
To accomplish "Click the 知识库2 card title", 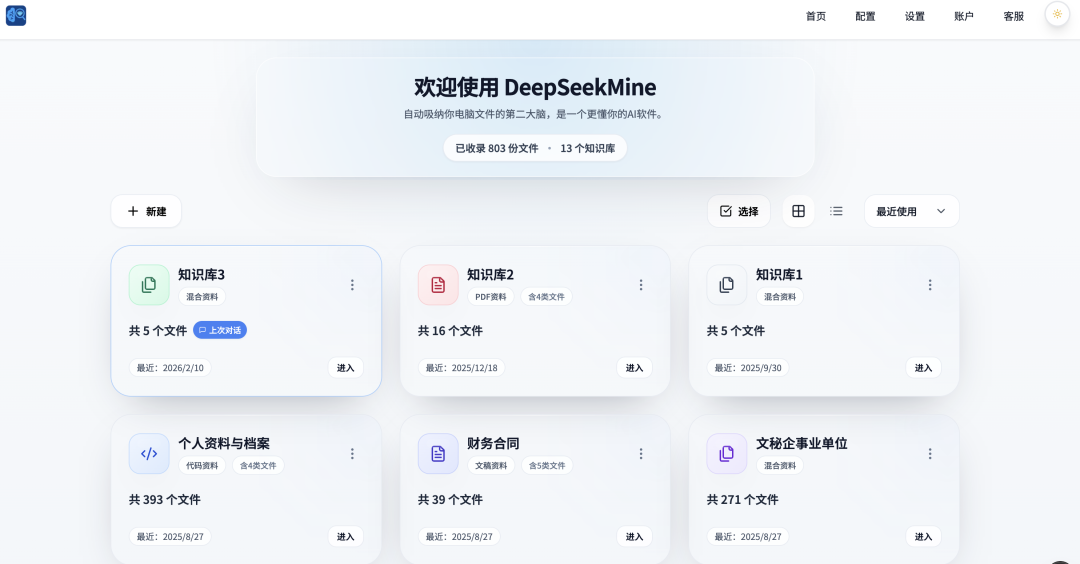I will point(490,274).
